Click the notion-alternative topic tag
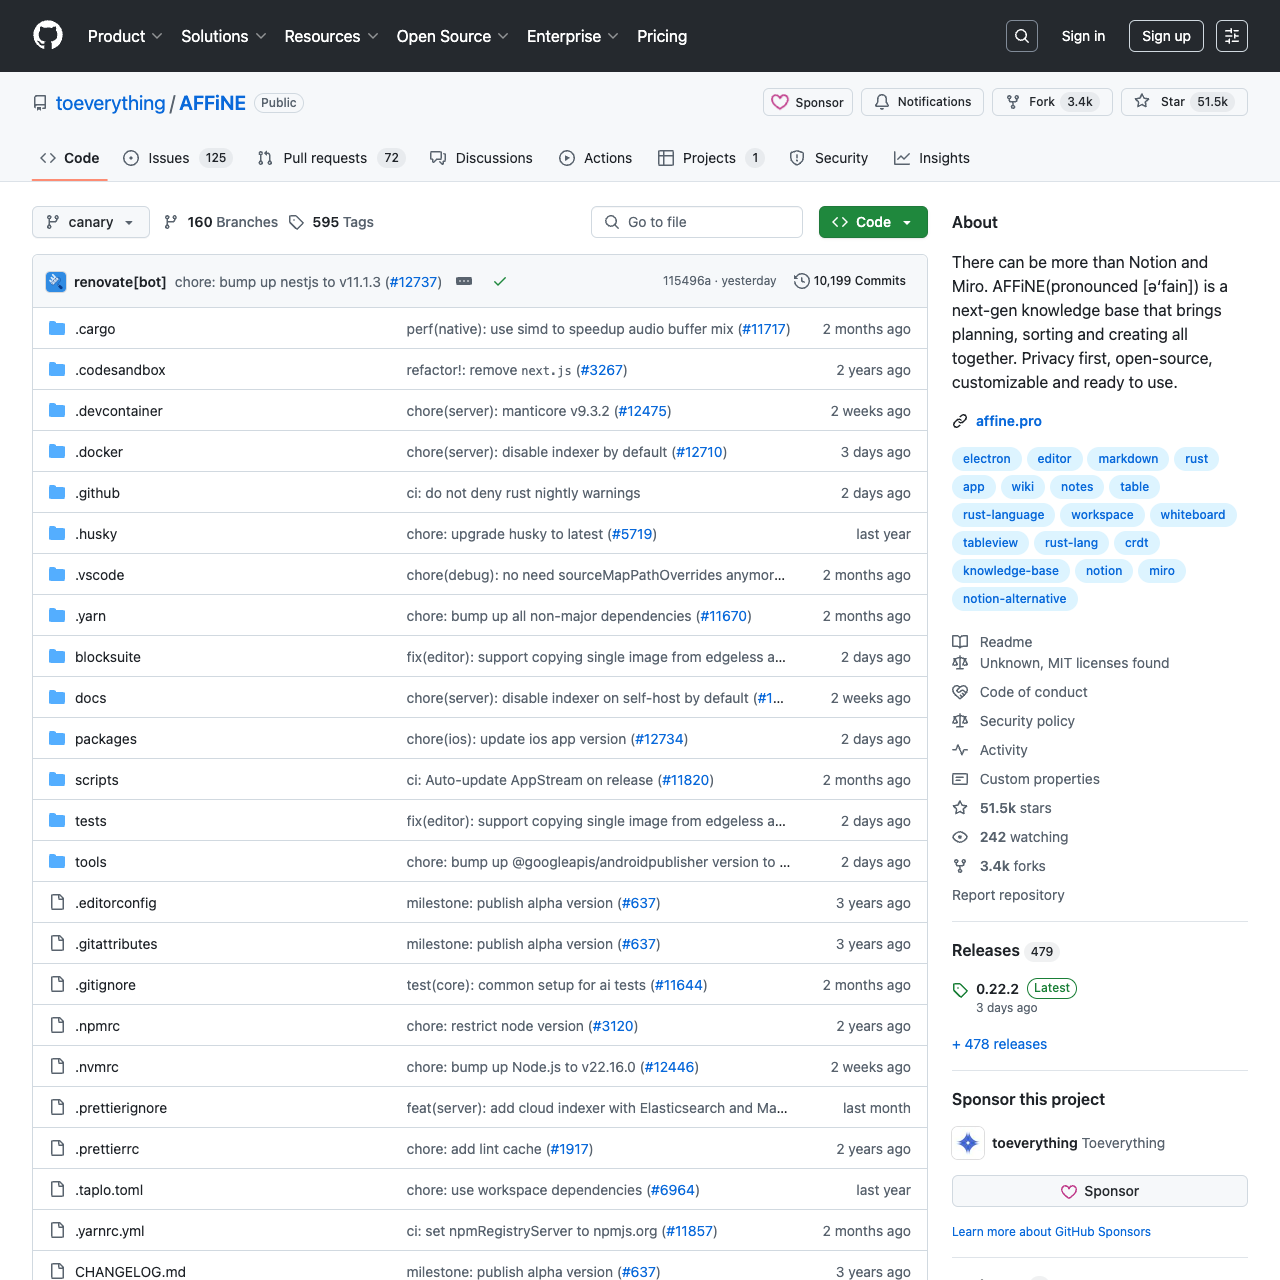Screen dimensions: 1280x1280 [1014, 599]
